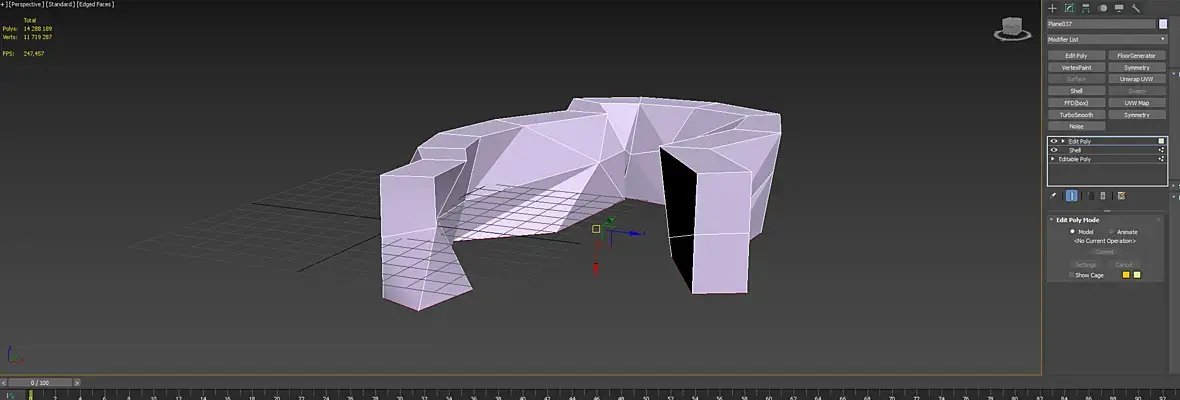The image size is (1180, 400).
Task: Open the [Standard] shading quality menu
Action: point(61,5)
